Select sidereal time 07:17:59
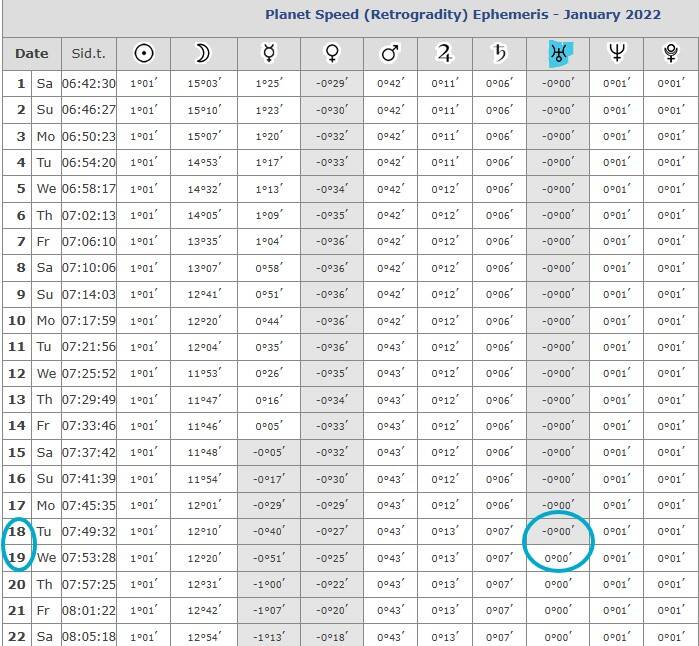Screen dimensions: 699x646 click(x=89, y=321)
